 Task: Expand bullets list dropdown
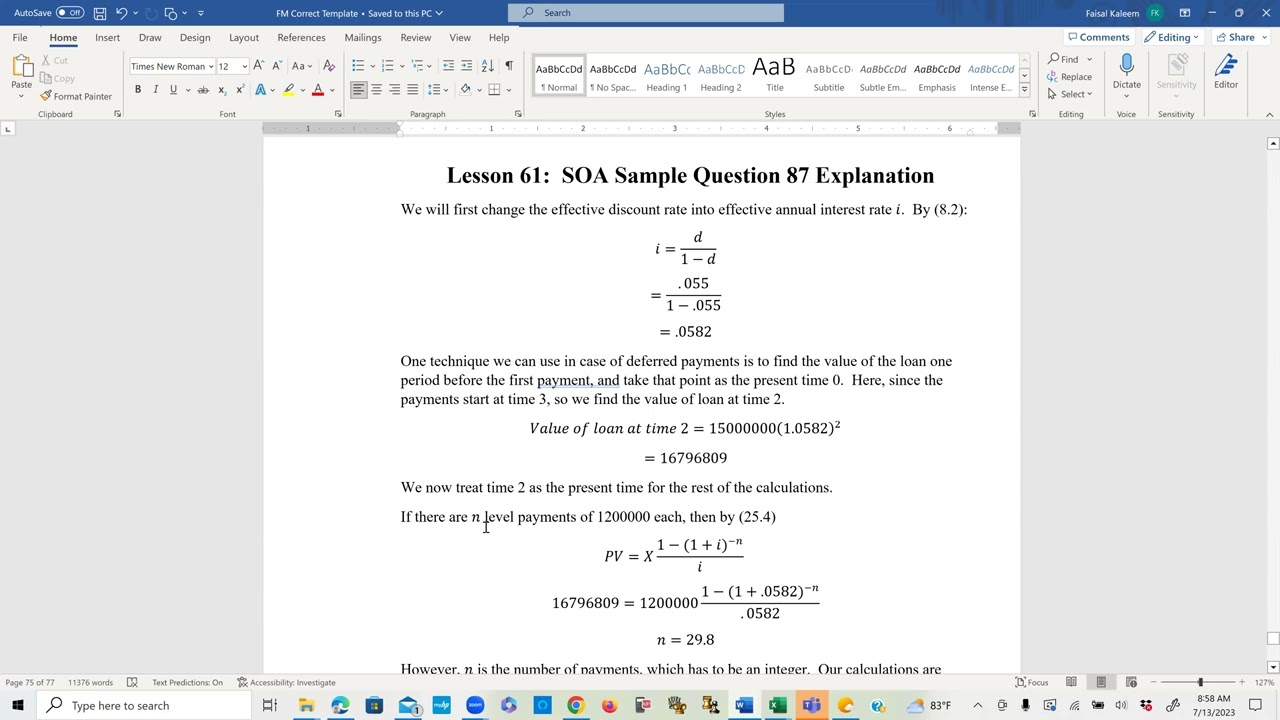(373, 66)
